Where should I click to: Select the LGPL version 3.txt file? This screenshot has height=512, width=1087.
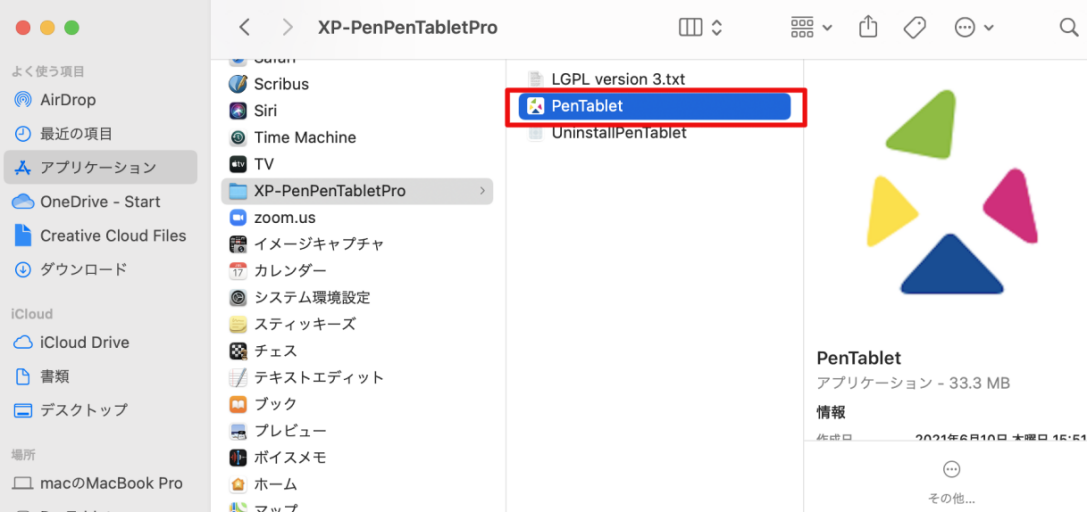(655, 79)
